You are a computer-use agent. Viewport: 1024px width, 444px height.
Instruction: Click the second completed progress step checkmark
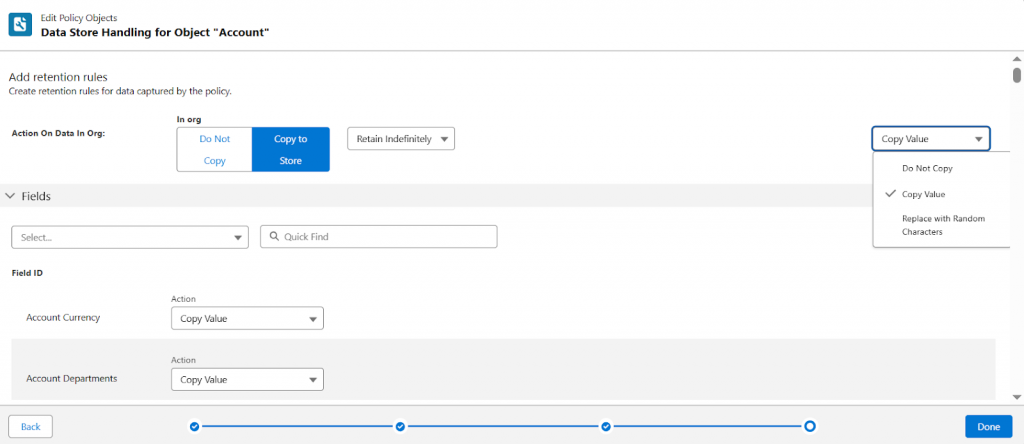400,427
